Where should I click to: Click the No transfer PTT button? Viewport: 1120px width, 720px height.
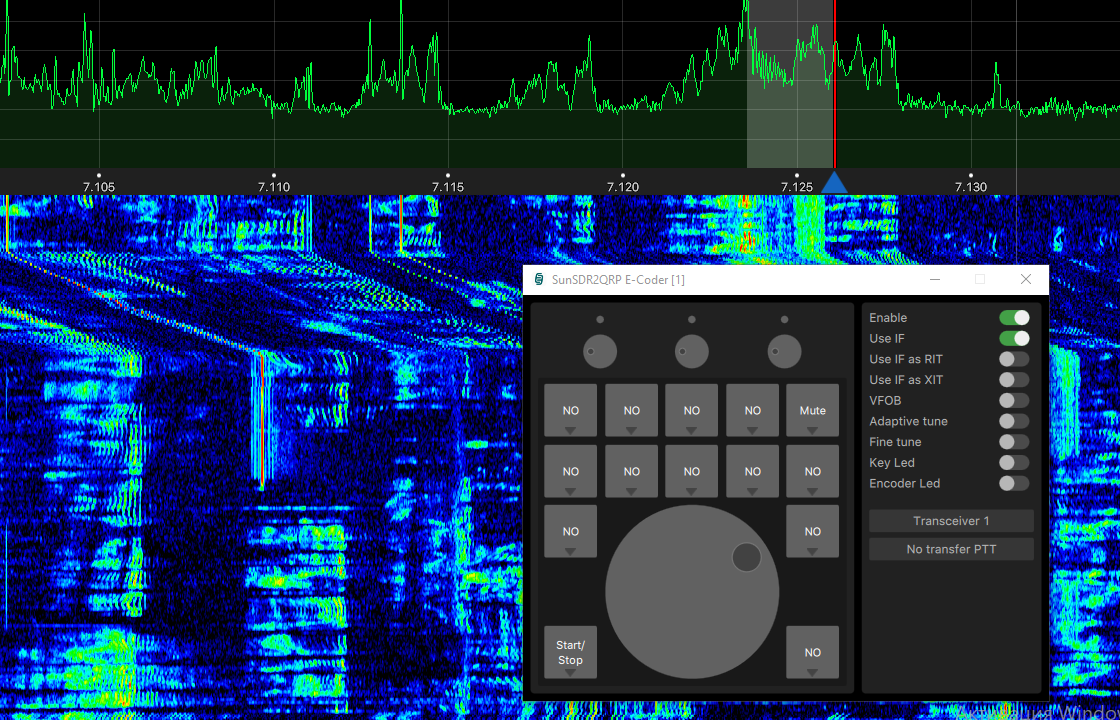click(x=951, y=549)
